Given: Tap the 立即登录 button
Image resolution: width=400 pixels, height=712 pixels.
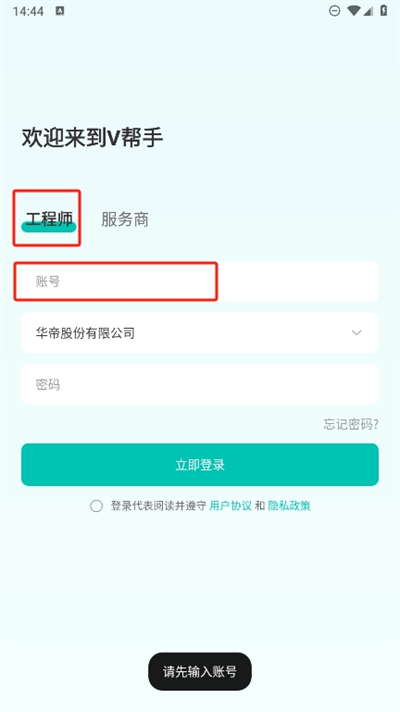Looking at the screenshot, I should click(x=200, y=465).
